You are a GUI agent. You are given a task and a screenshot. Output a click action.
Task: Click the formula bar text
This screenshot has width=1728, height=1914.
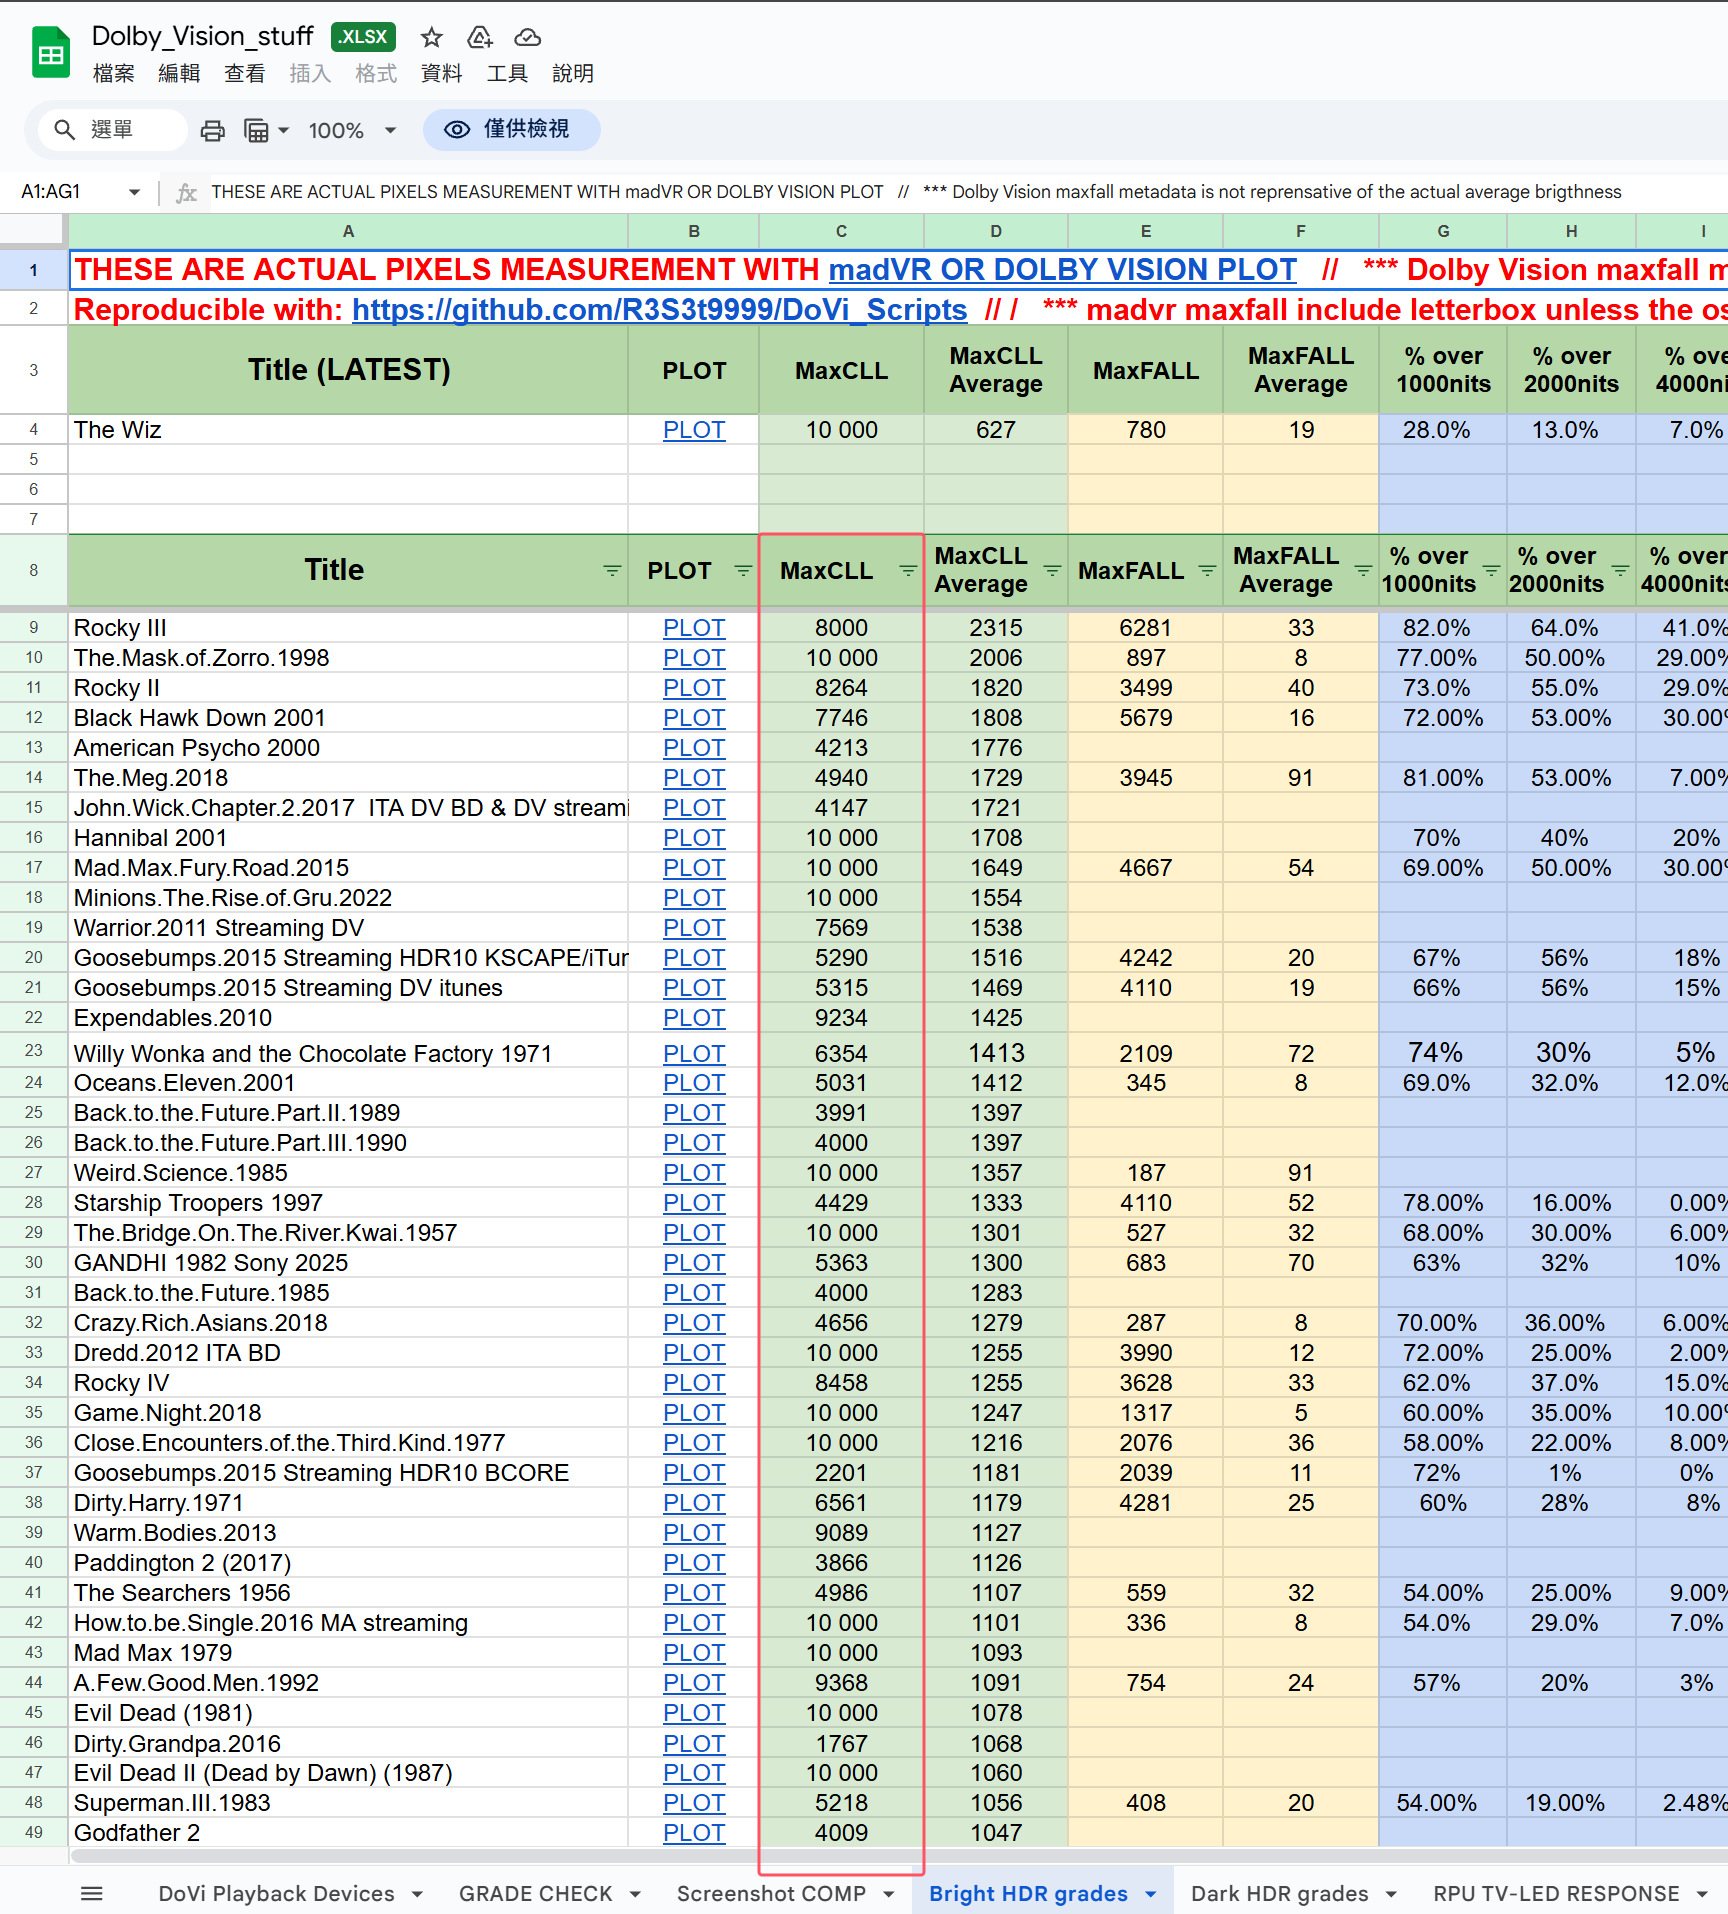coord(916,192)
